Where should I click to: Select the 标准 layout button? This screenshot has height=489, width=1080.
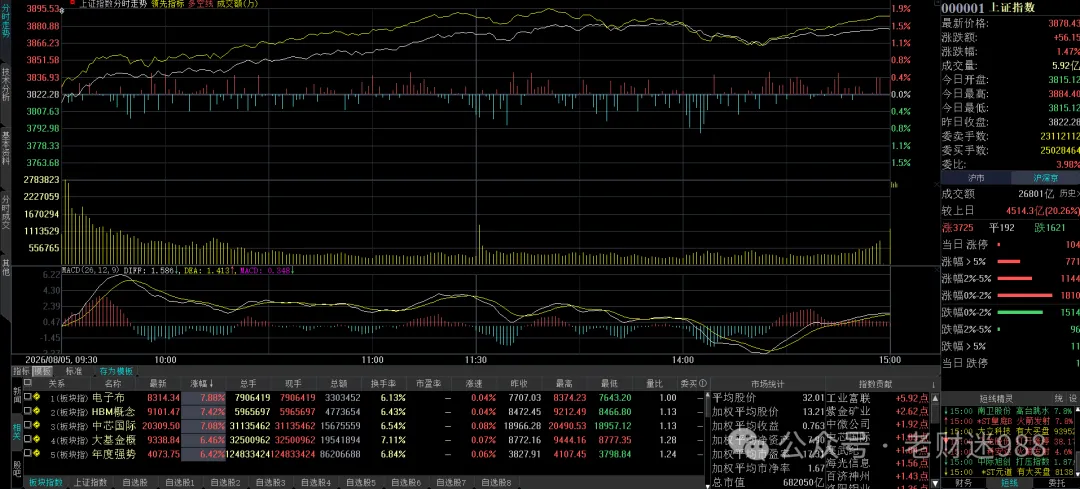pyautogui.click(x=73, y=371)
